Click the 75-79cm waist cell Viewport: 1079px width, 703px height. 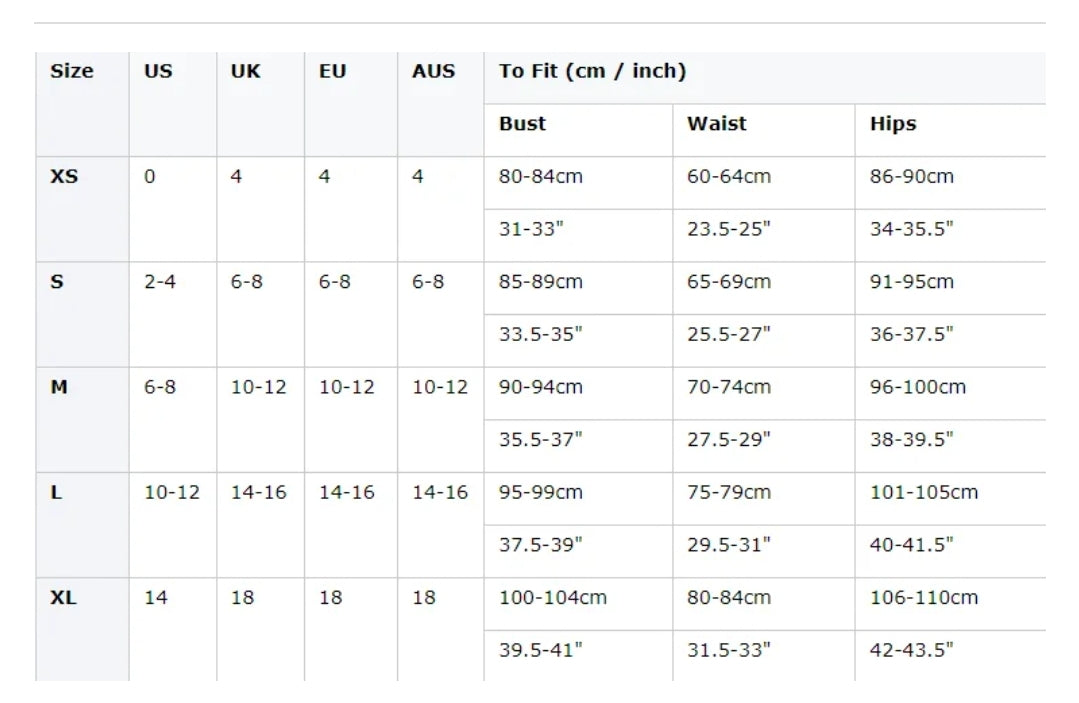pos(729,492)
